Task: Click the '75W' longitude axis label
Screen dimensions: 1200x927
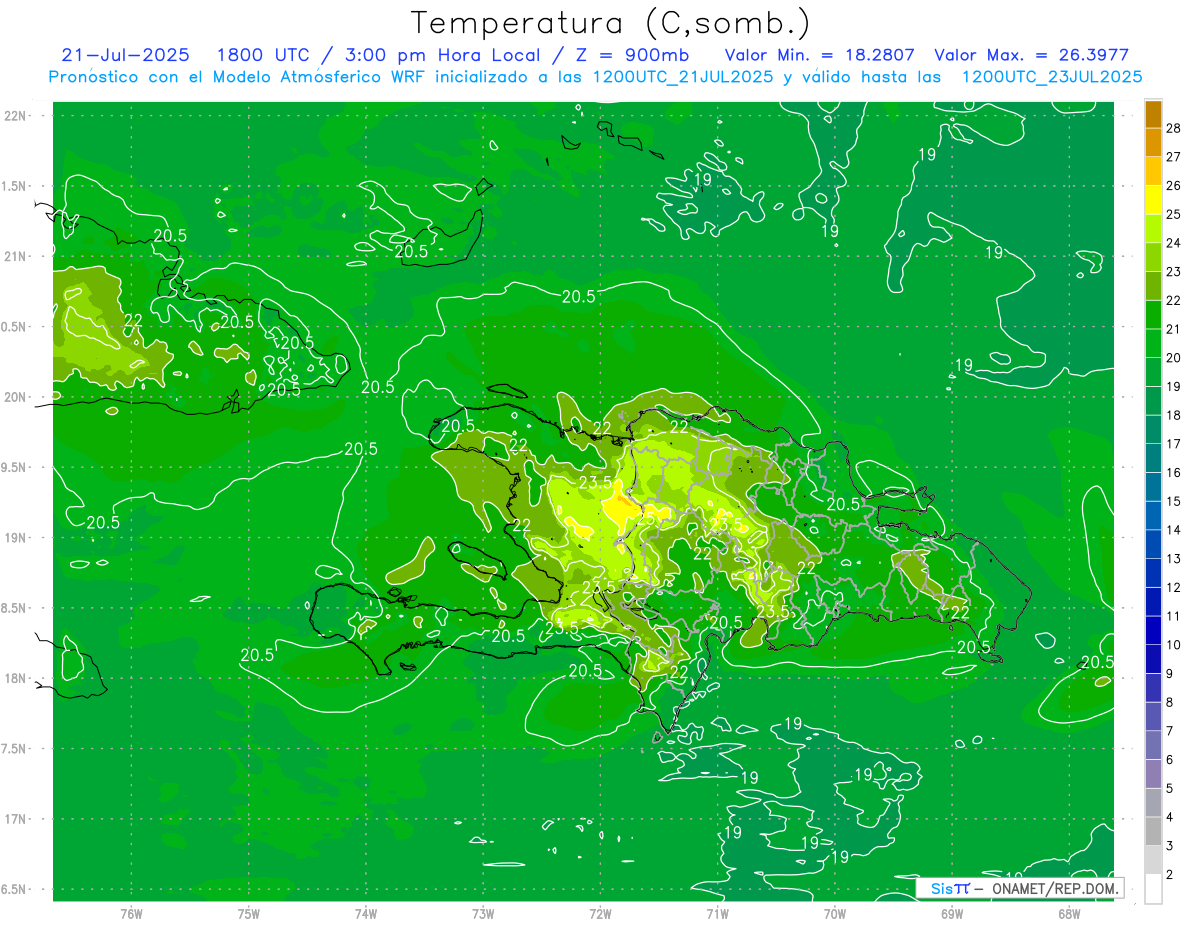Action: coord(249,914)
